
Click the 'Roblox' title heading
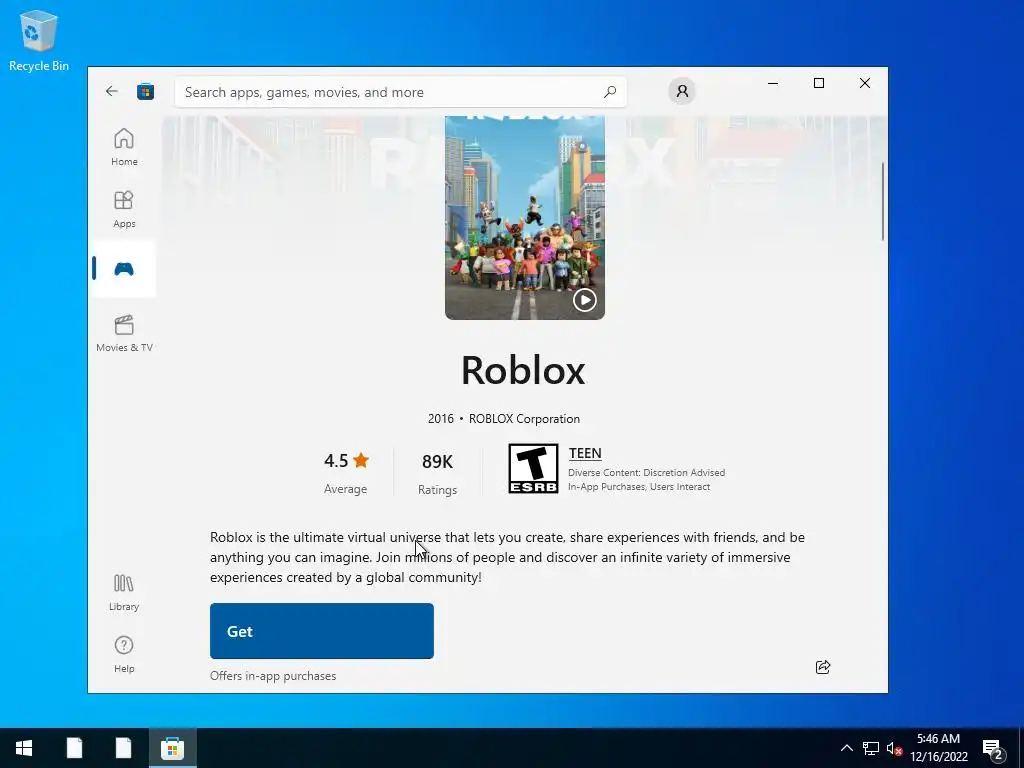(x=523, y=370)
